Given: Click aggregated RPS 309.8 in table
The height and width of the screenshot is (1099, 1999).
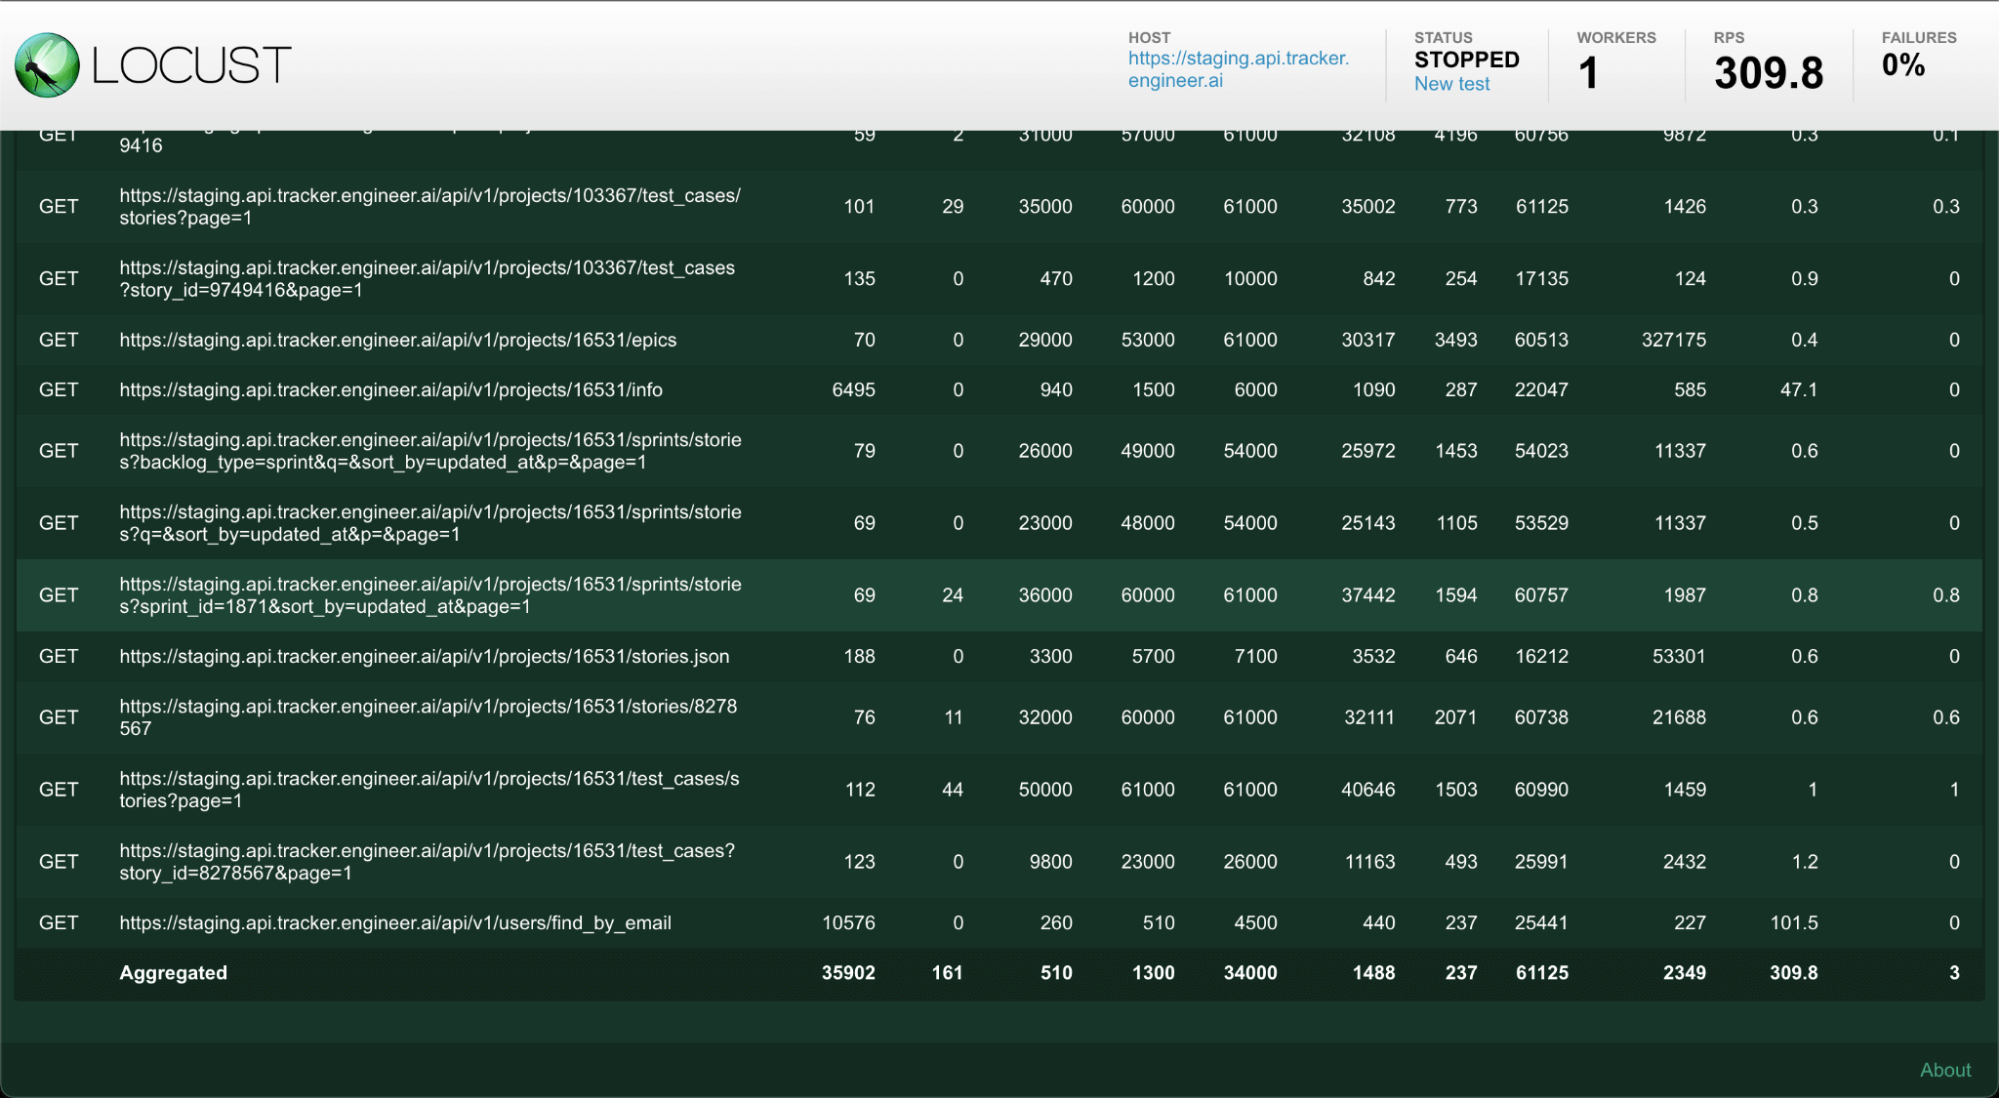Looking at the screenshot, I should click(1794, 973).
